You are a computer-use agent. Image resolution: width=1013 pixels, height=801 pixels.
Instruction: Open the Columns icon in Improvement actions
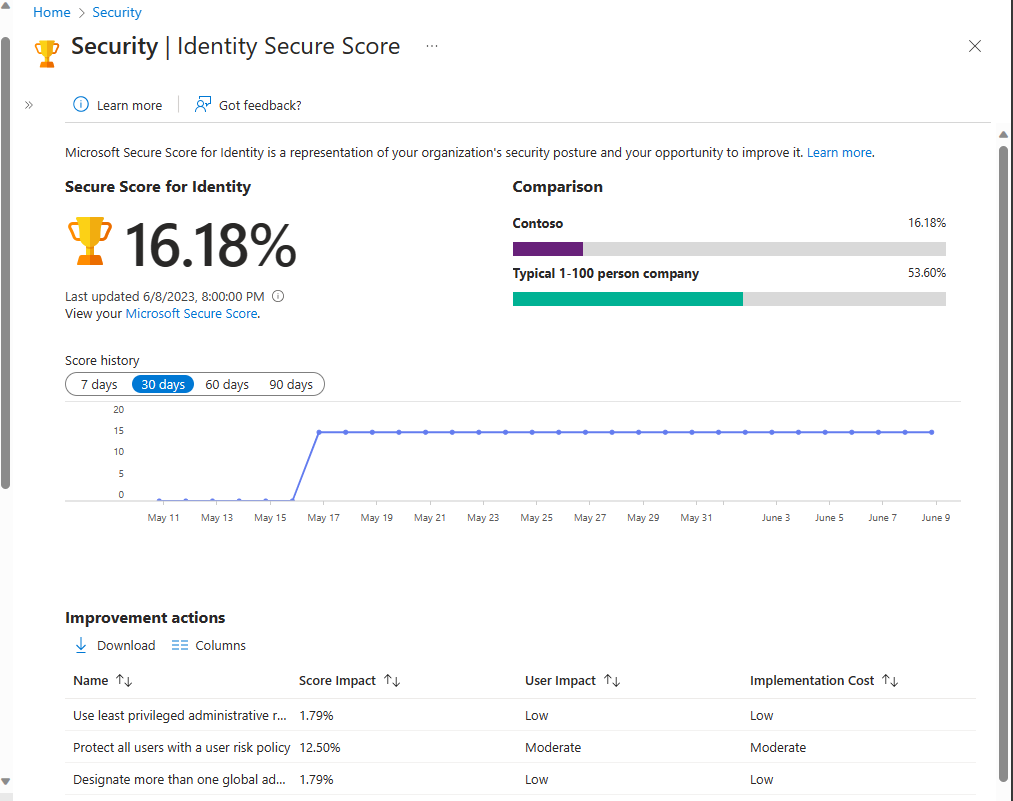point(180,645)
